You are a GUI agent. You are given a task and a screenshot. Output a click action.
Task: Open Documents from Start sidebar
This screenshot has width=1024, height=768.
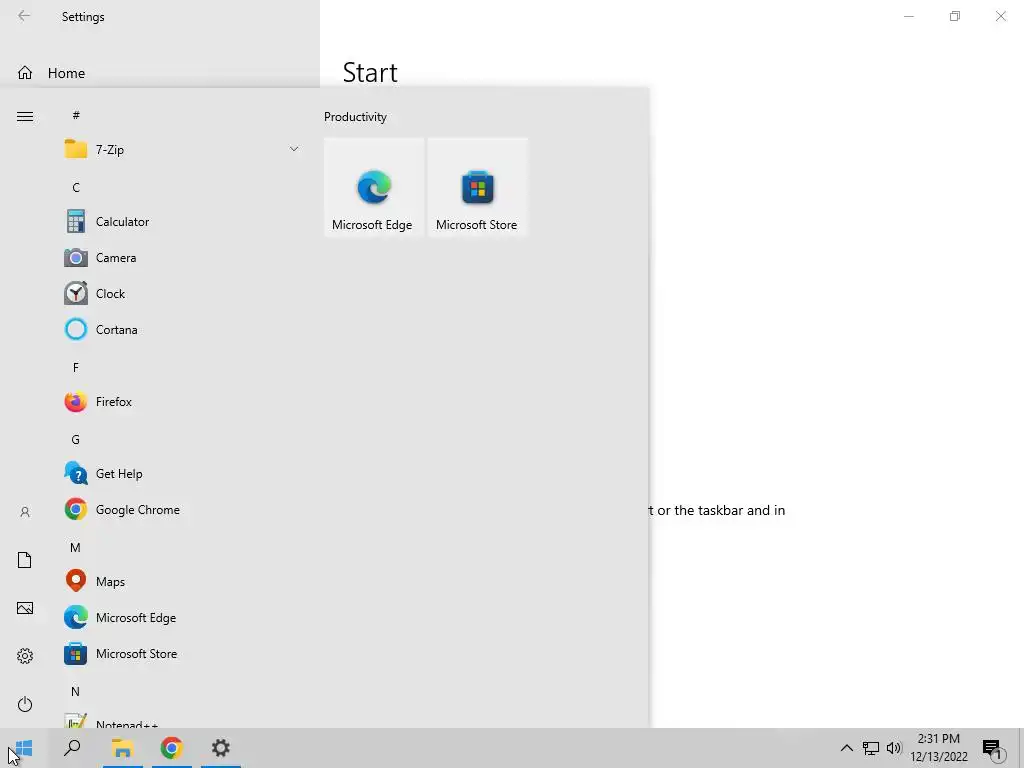pos(25,560)
